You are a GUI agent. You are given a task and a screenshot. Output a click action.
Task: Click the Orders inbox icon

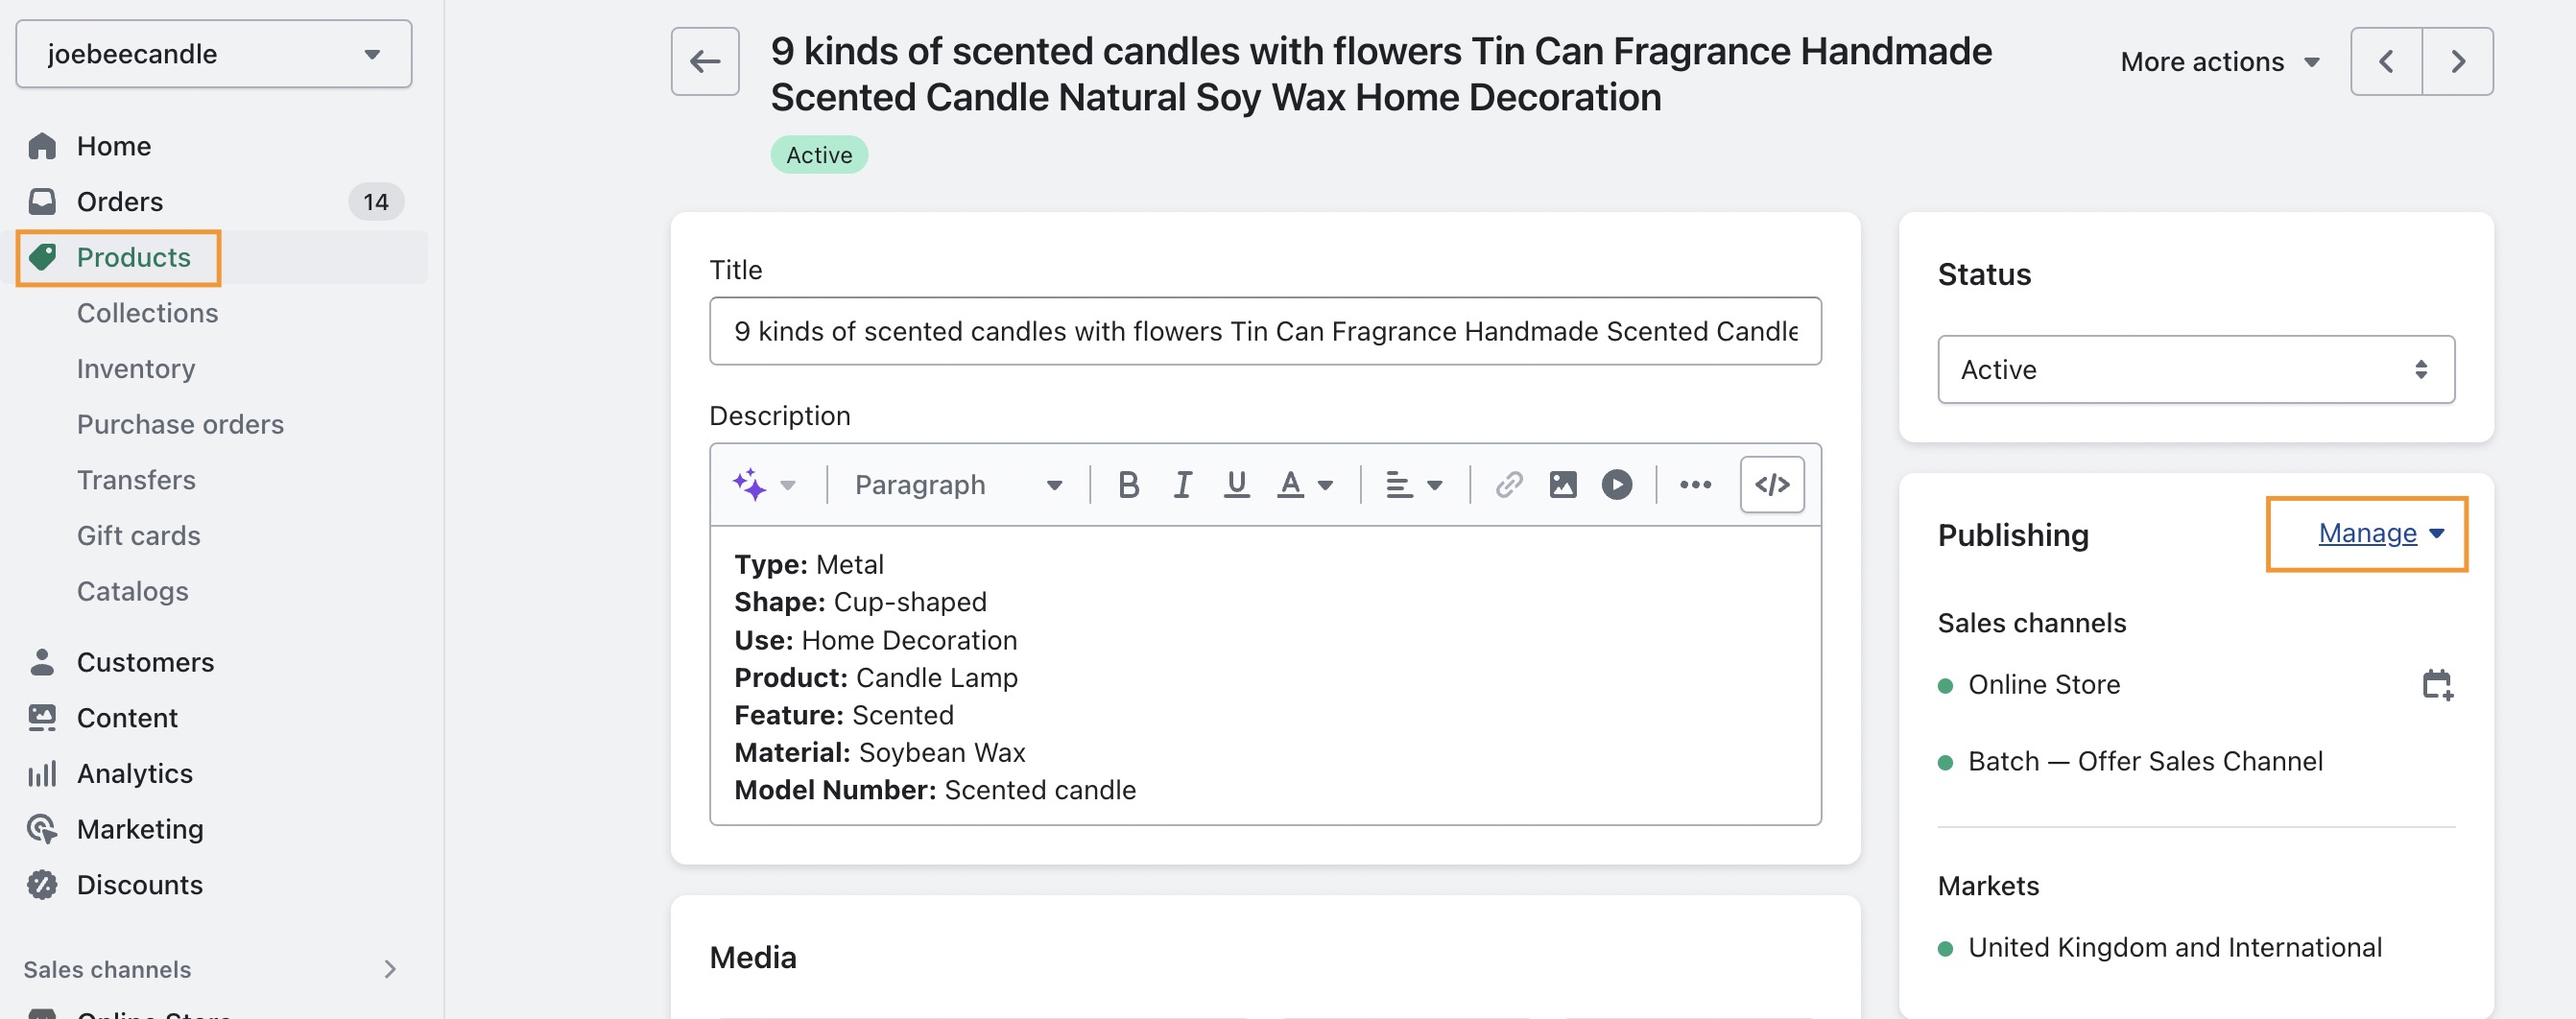pos(42,202)
